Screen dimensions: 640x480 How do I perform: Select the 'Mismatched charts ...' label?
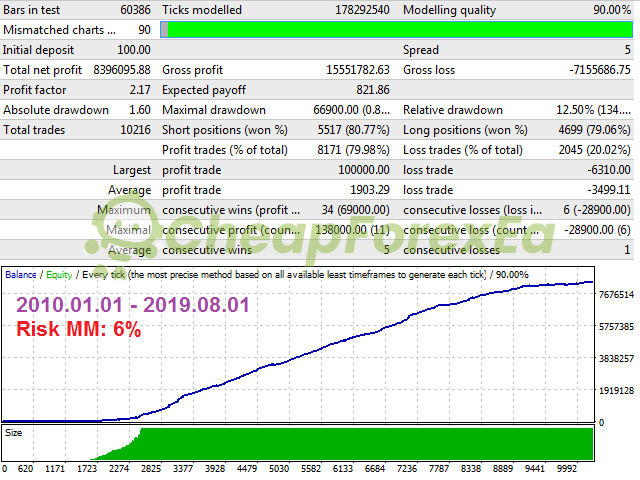(60, 30)
